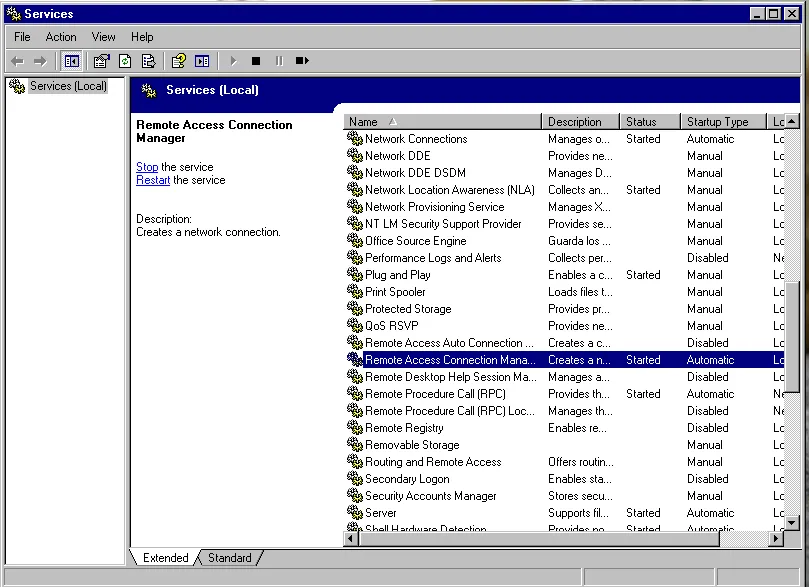The image size is (809, 587).
Task: Click the gear icon beside Removable Storage
Action: [354, 445]
